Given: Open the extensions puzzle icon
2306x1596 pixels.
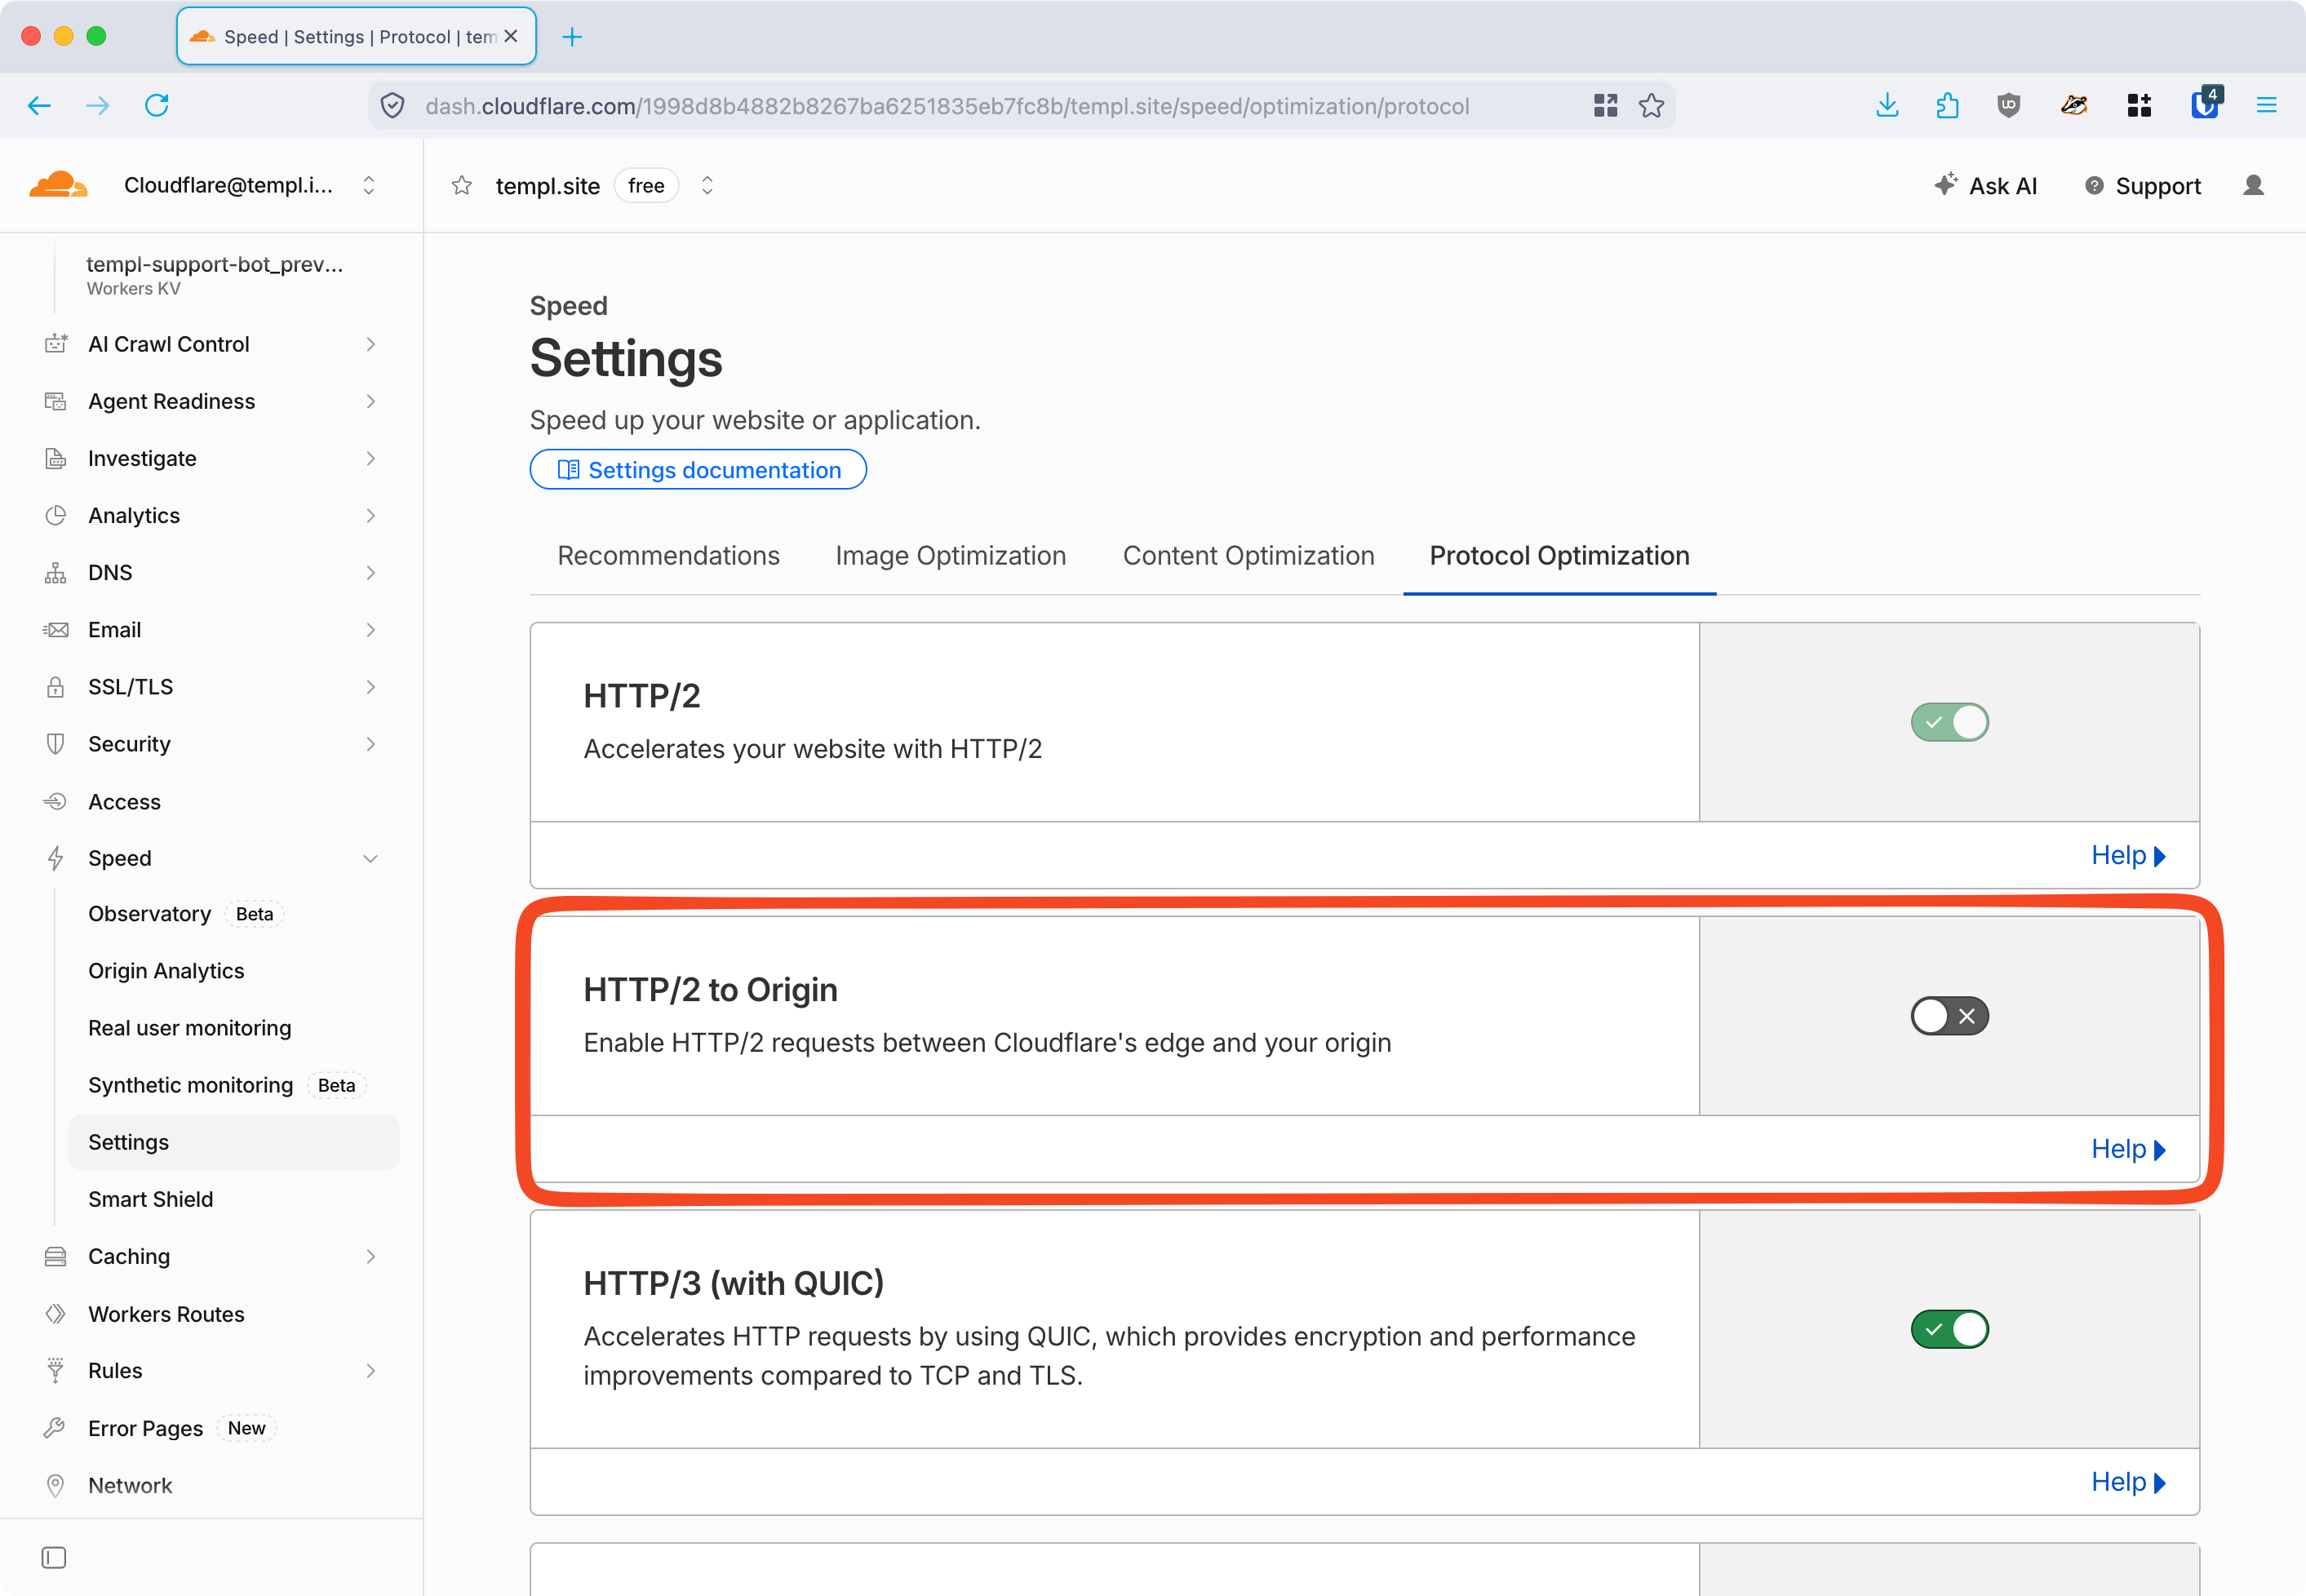Looking at the screenshot, I should click(x=1947, y=106).
